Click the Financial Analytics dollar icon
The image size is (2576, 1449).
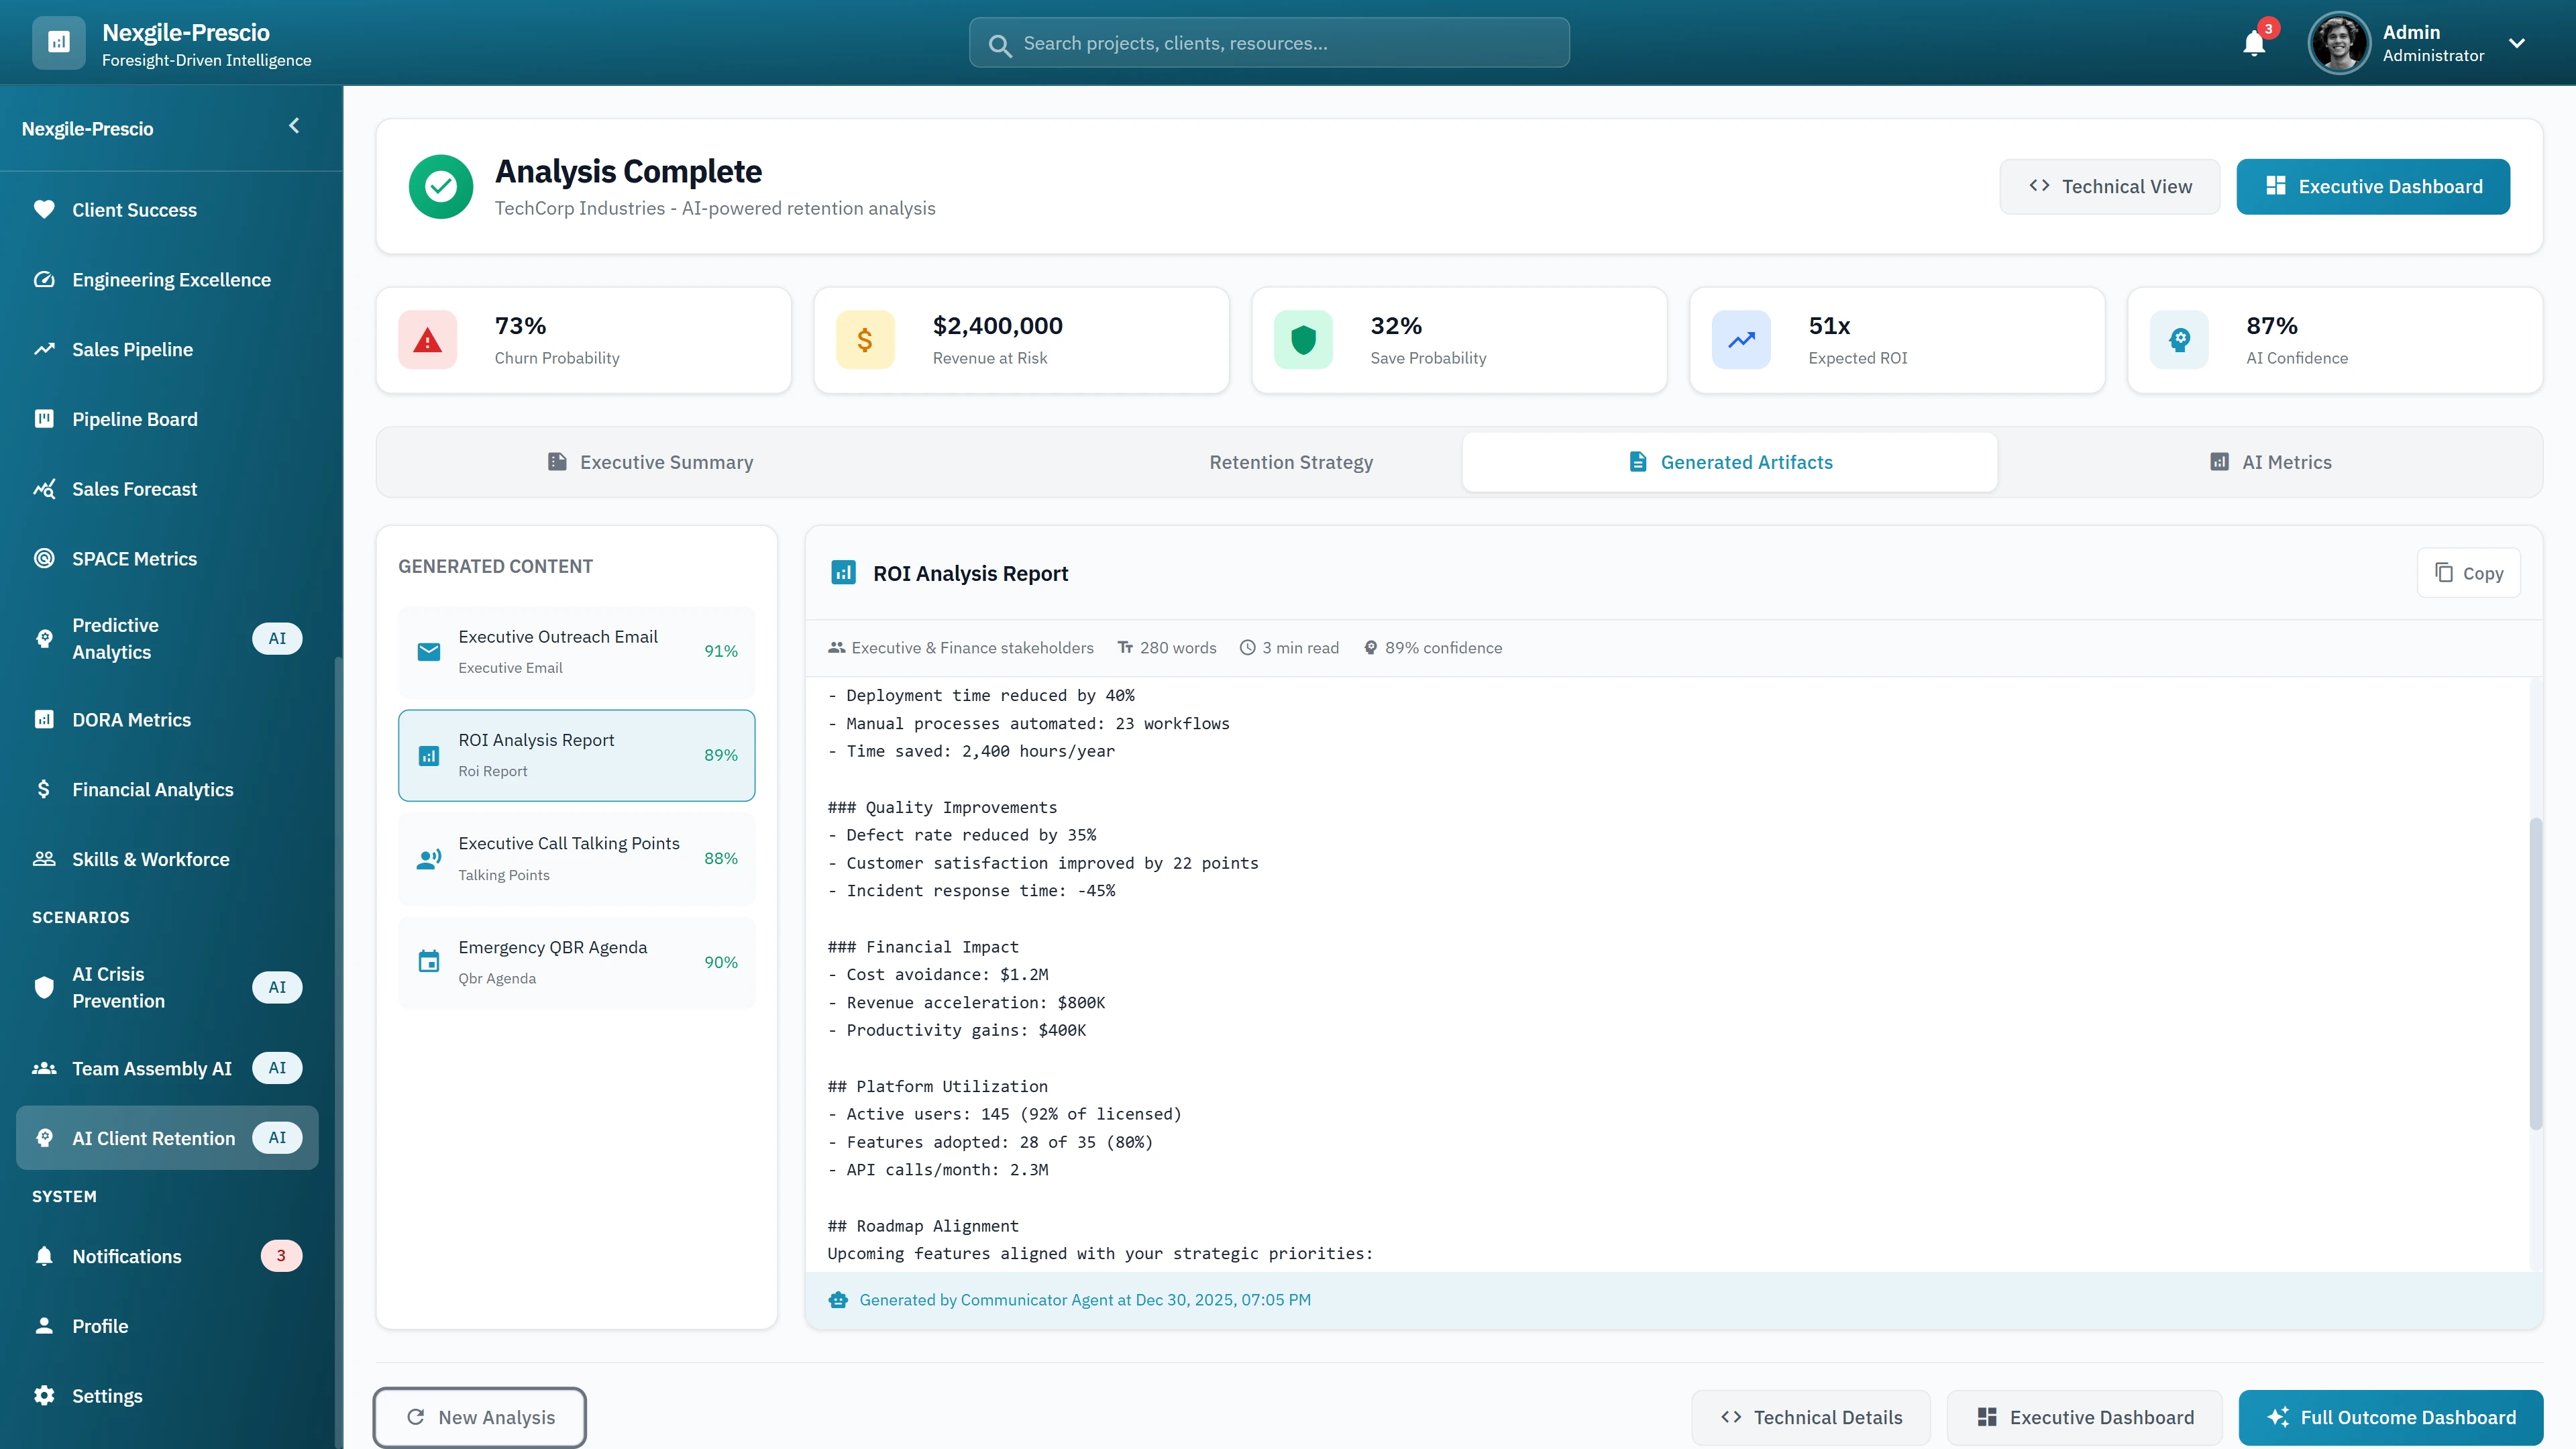[x=44, y=789]
